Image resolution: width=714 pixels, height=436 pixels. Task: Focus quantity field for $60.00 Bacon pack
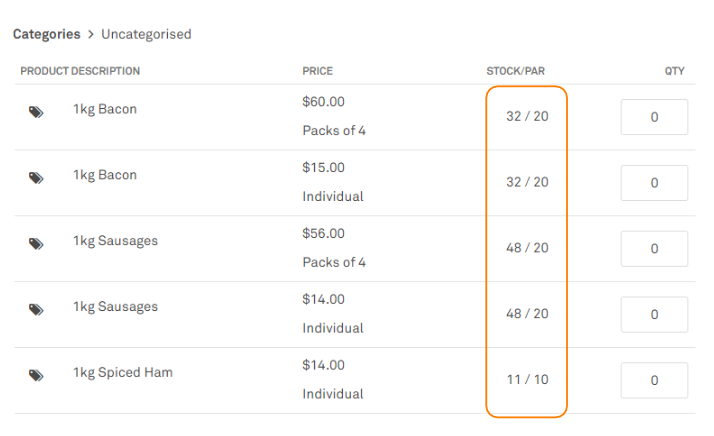(x=654, y=117)
